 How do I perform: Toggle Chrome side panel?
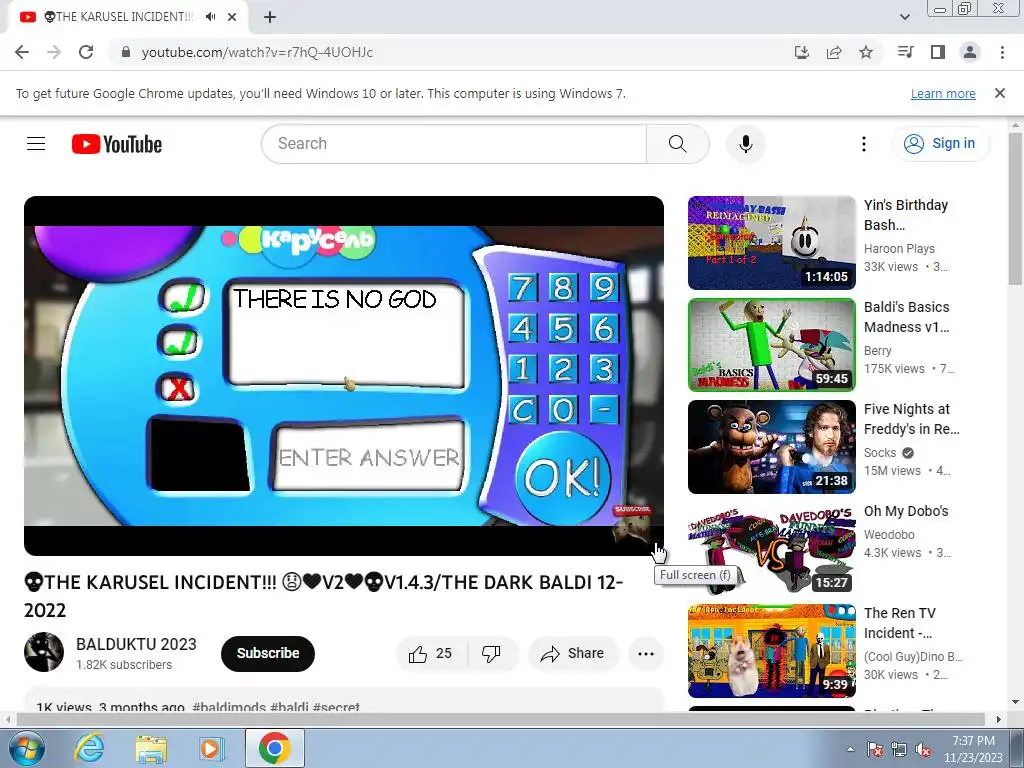point(938,52)
